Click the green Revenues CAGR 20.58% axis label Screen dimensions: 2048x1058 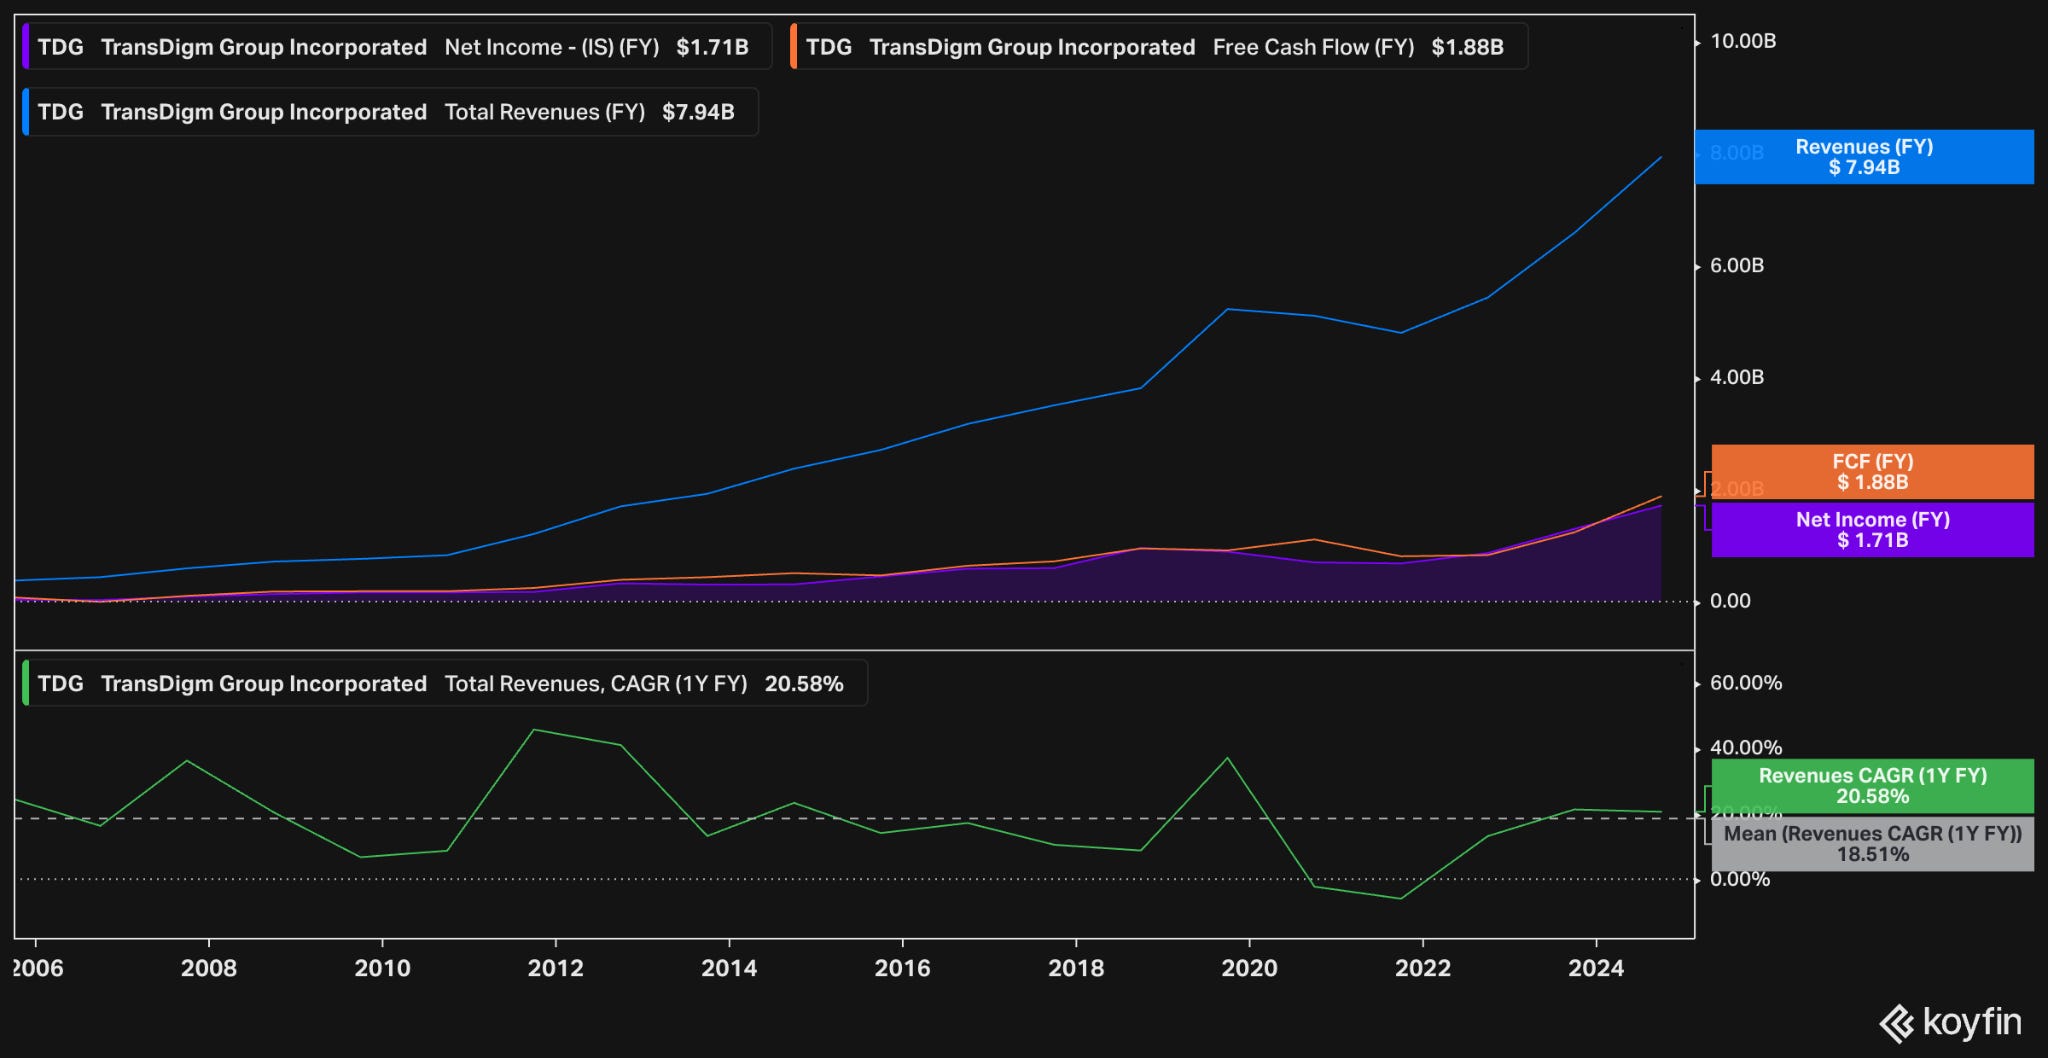click(x=1872, y=786)
